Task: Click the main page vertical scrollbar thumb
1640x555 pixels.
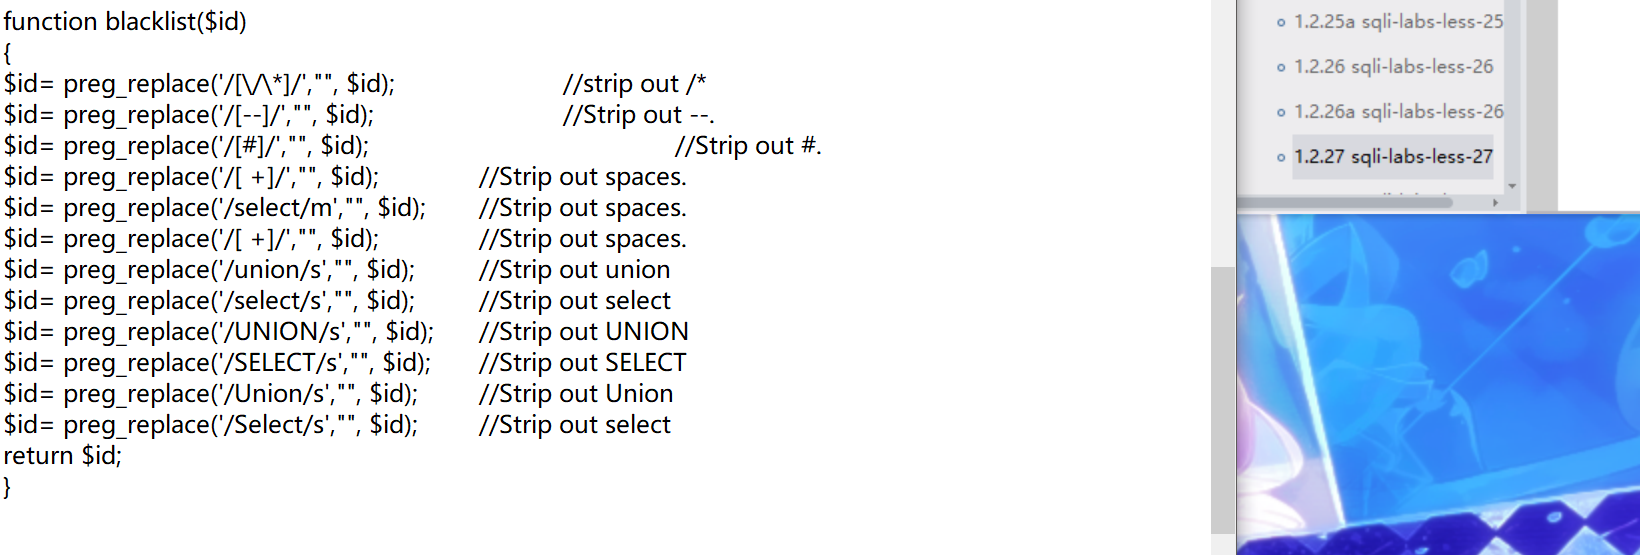Action: (x=1222, y=400)
